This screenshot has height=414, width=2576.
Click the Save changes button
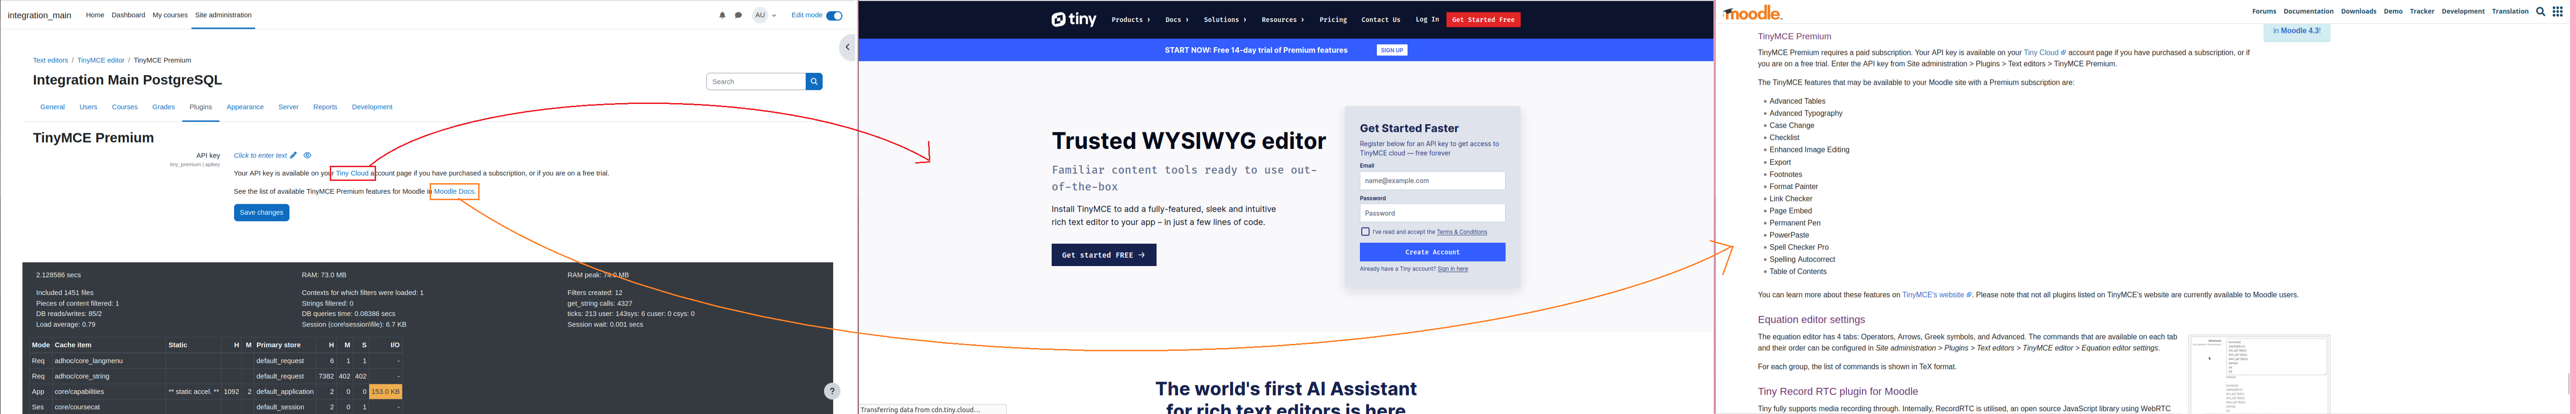click(x=262, y=212)
